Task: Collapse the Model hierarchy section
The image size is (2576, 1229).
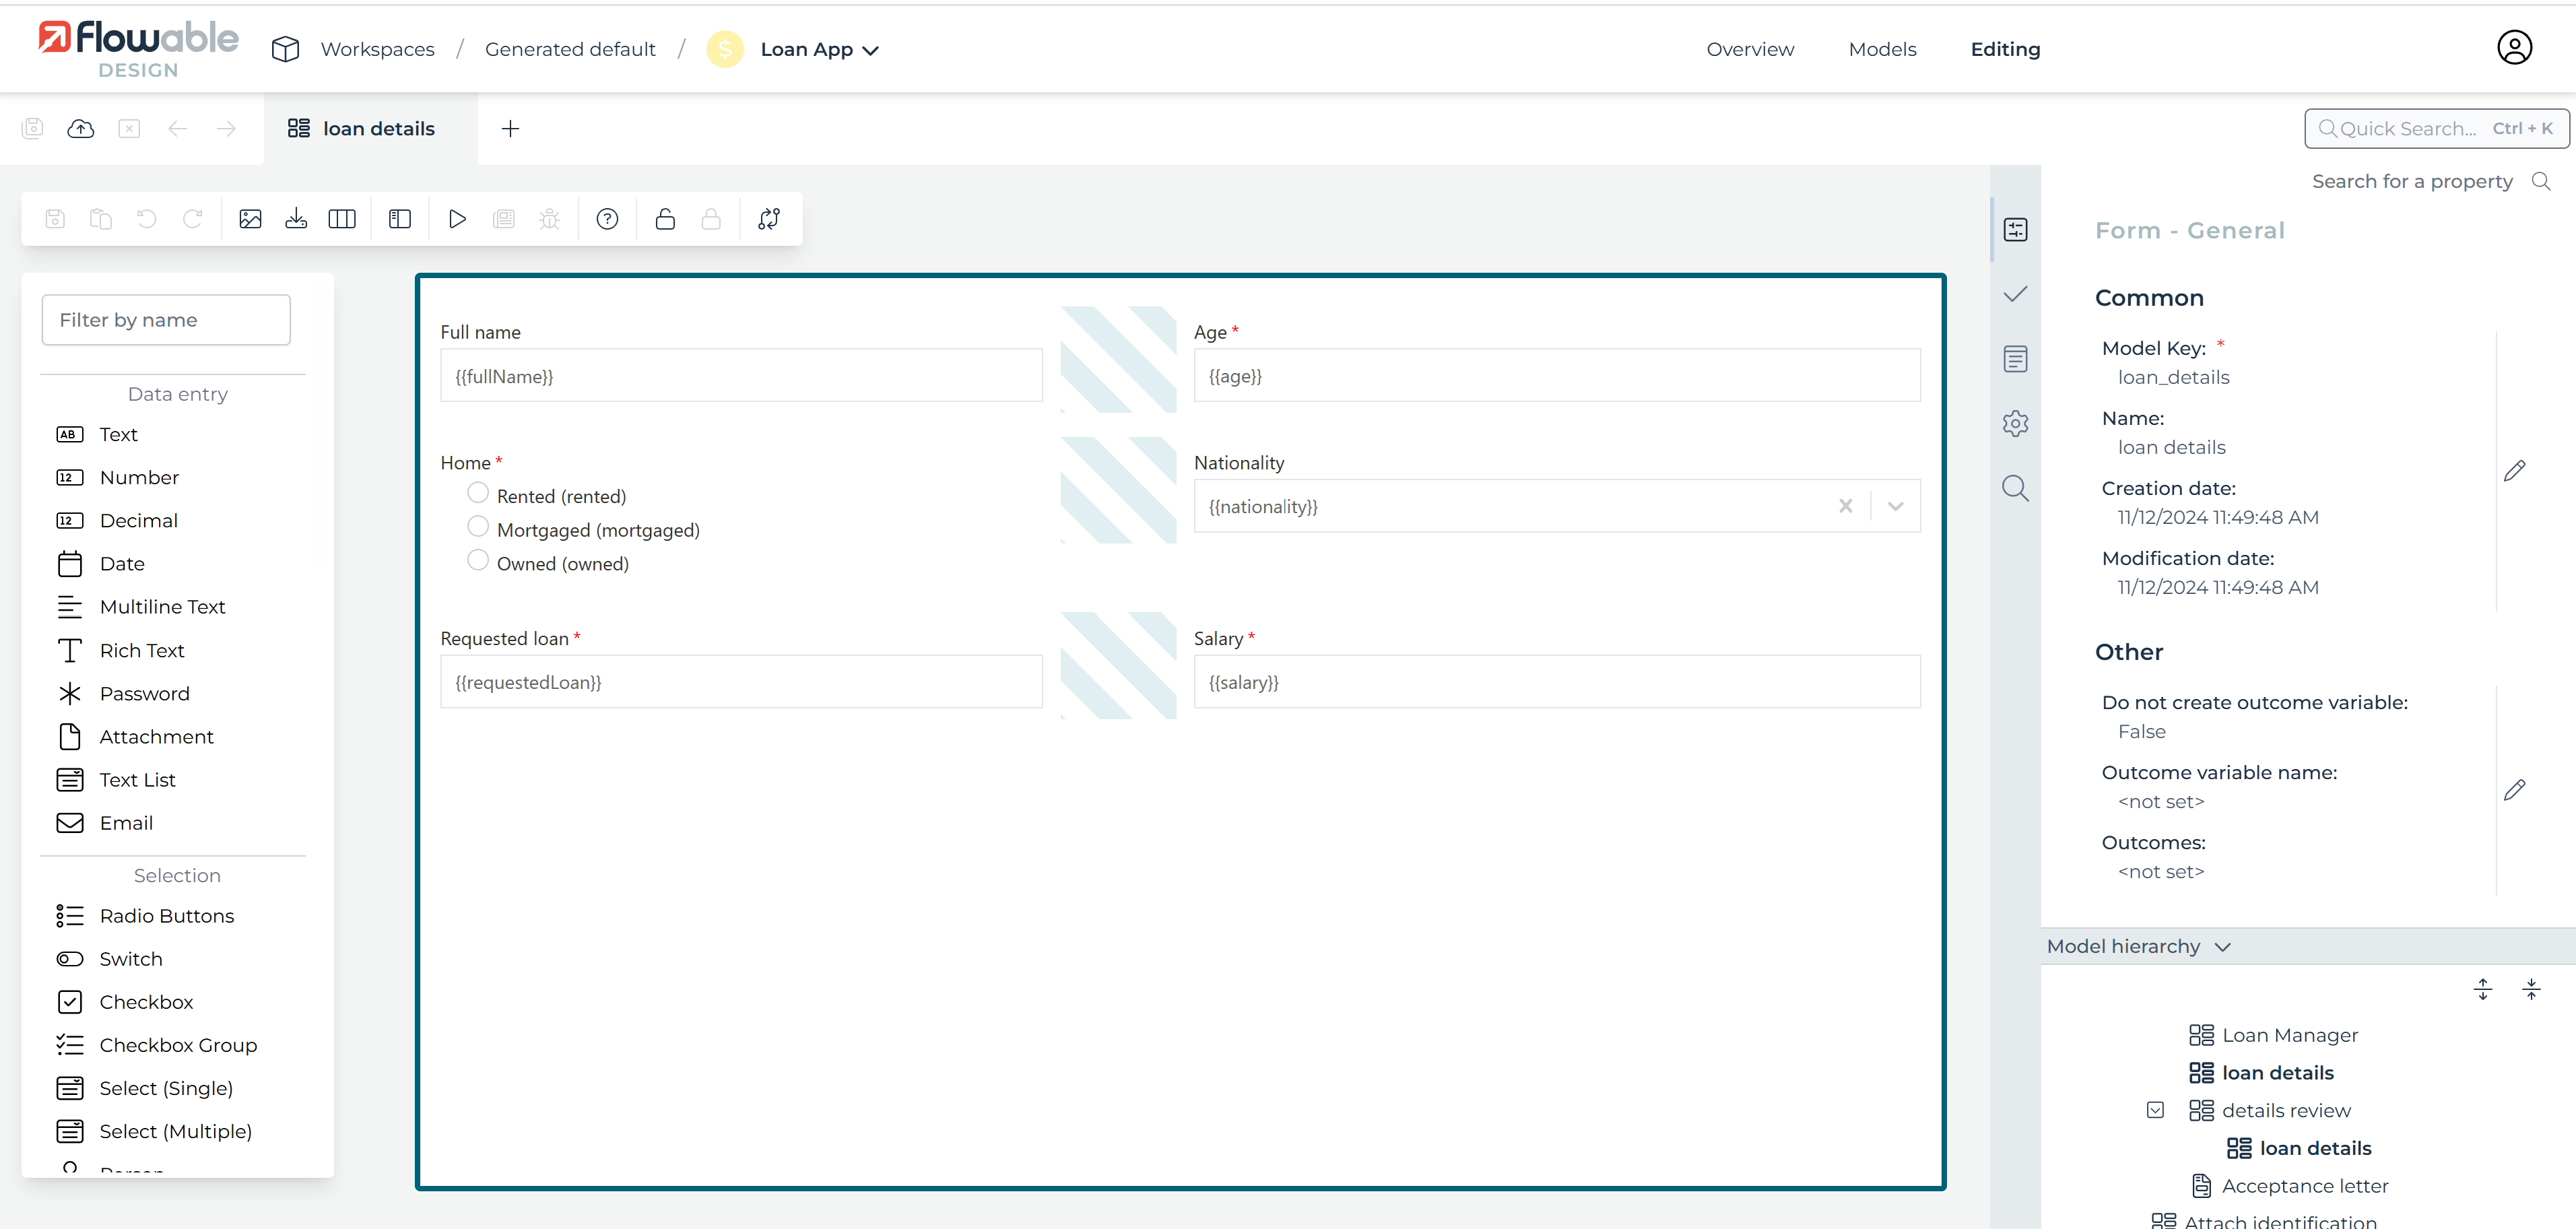Action: (2222, 947)
